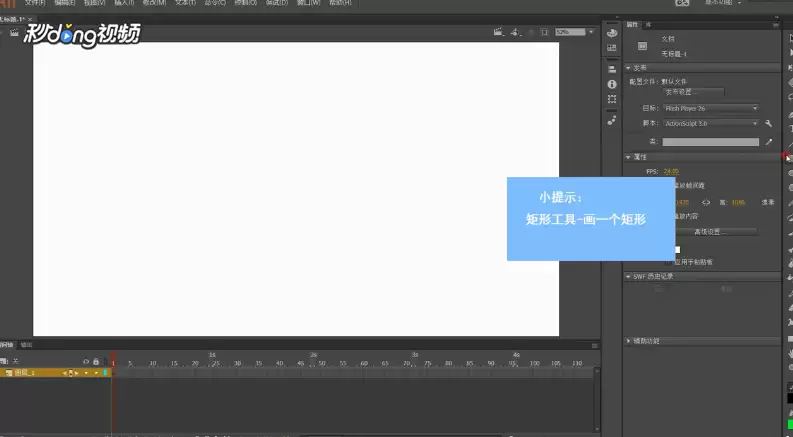This screenshot has width=793, height=437.
Task: Open the 视图(V) menu
Action: click(95, 3)
